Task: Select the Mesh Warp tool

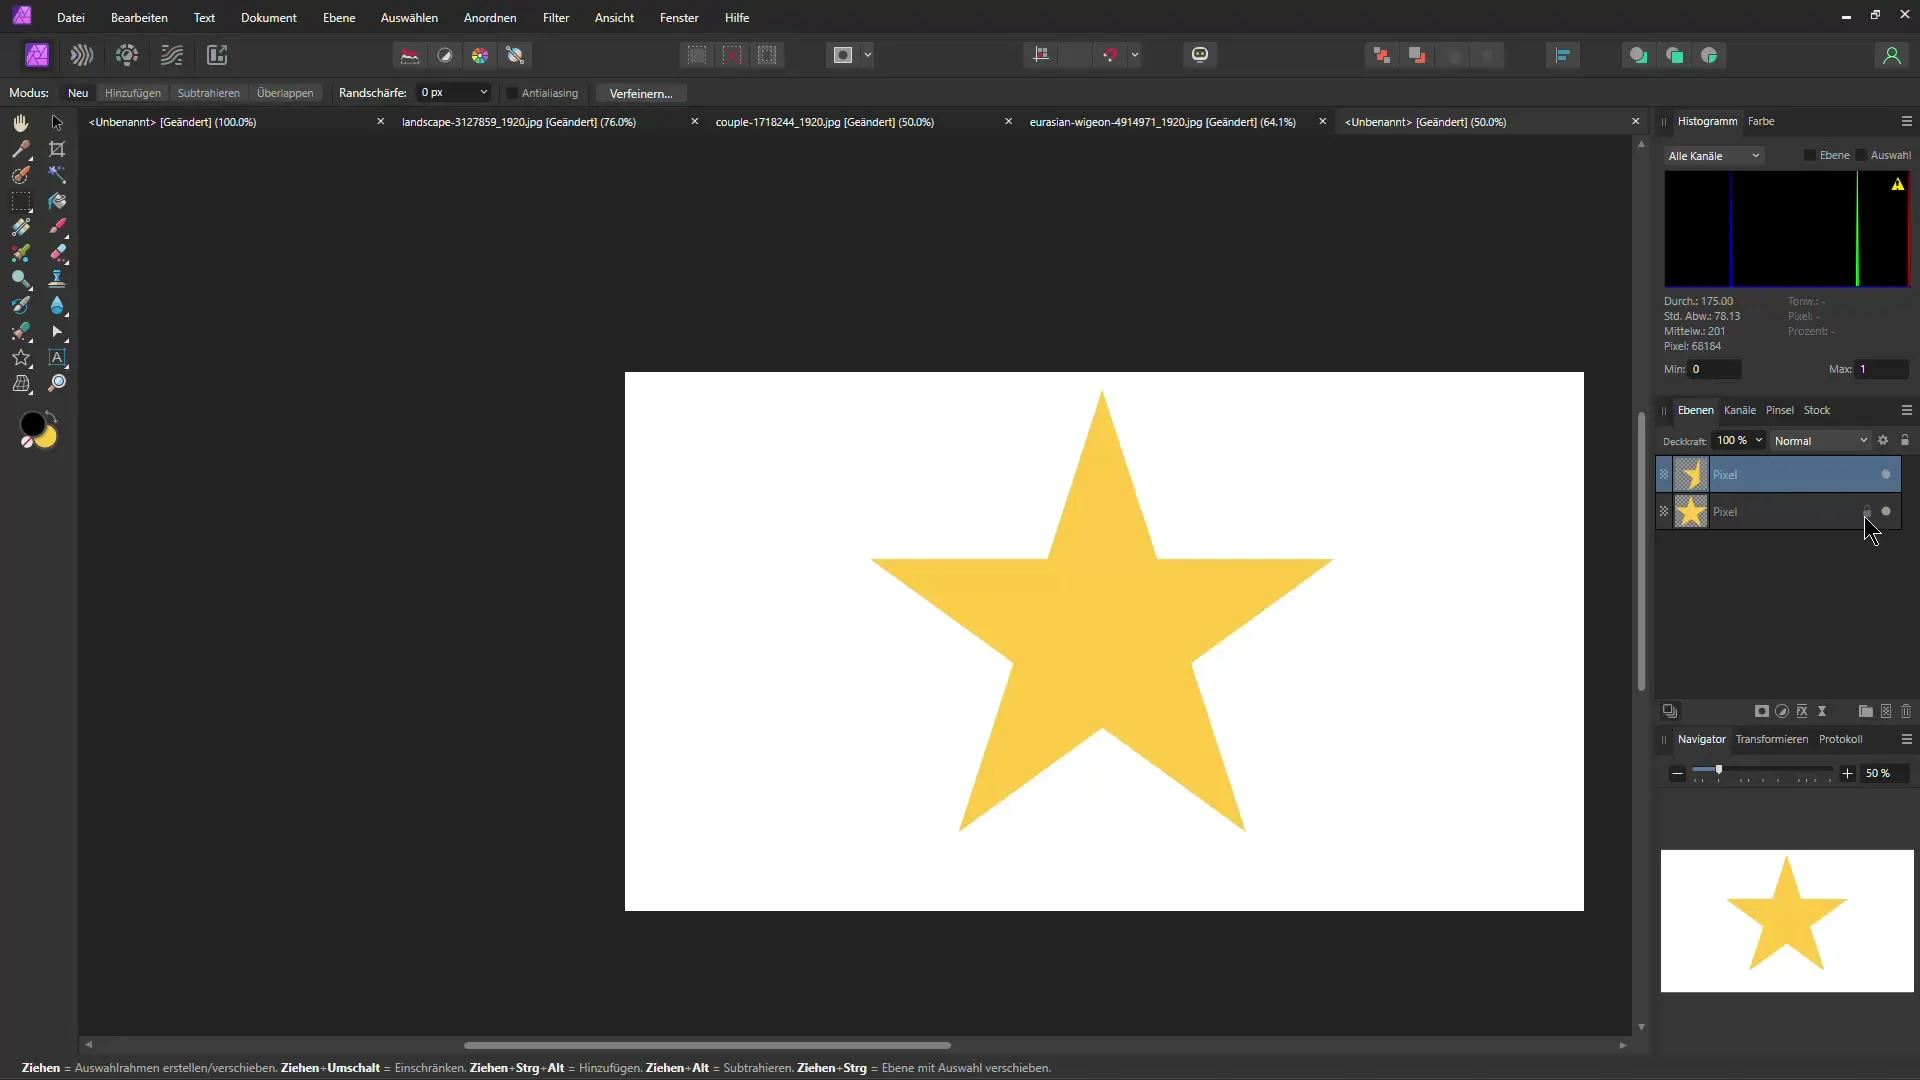Action: (x=20, y=383)
